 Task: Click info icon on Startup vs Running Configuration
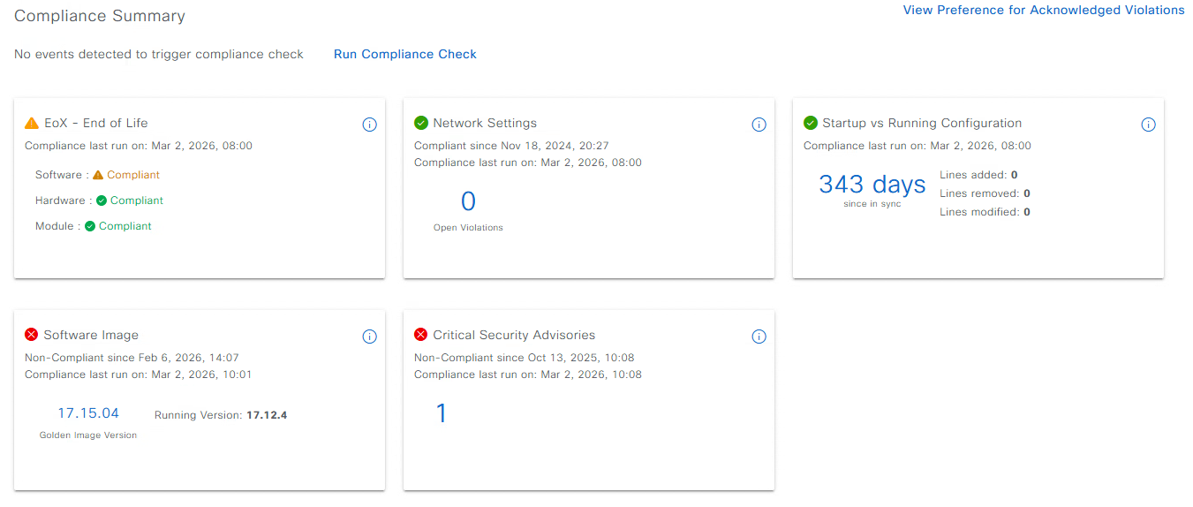(x=1148, y=125)
